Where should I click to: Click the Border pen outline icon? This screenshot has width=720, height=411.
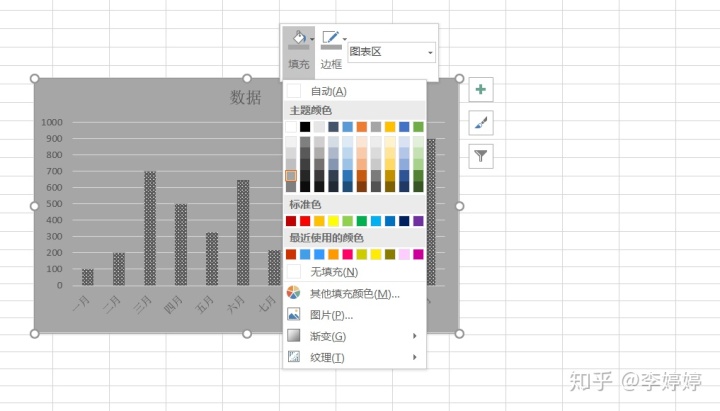point(331,39)
